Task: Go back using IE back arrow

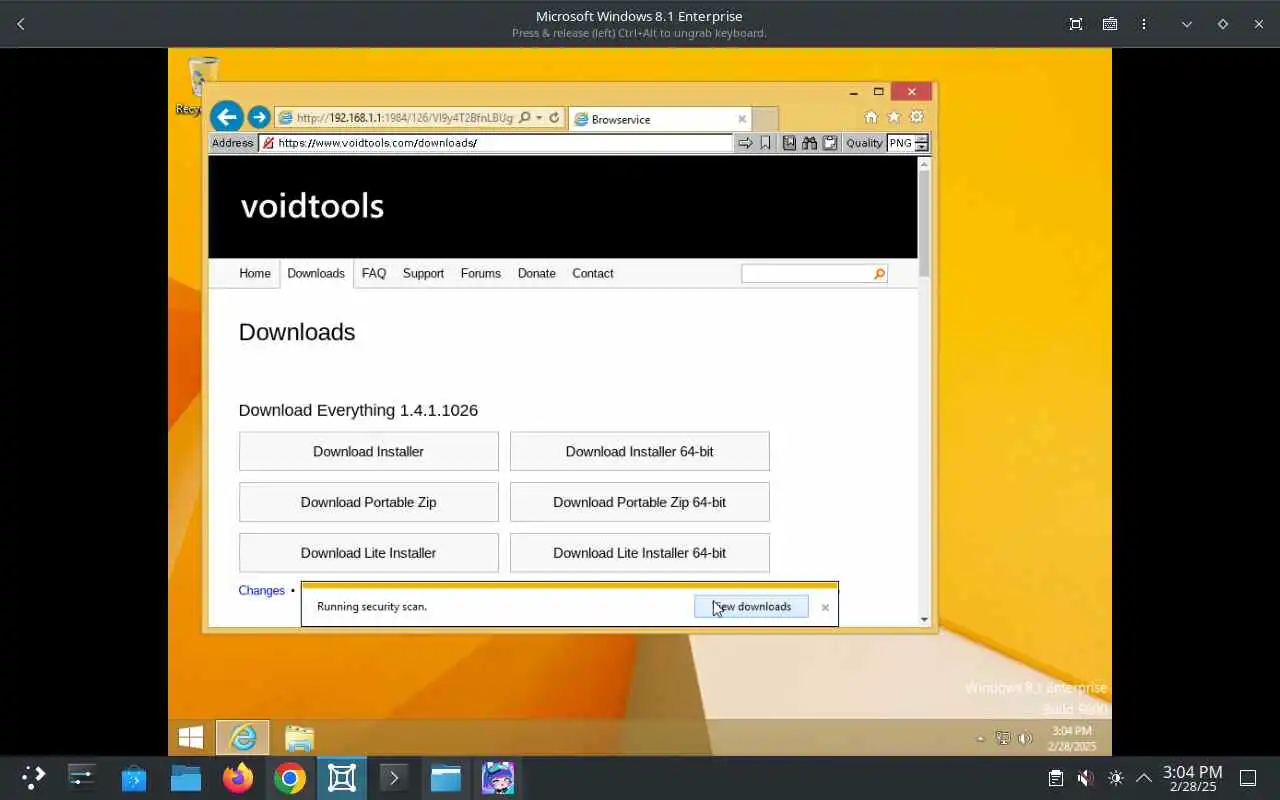Action: pyautogui.click(x=227, y=117)
